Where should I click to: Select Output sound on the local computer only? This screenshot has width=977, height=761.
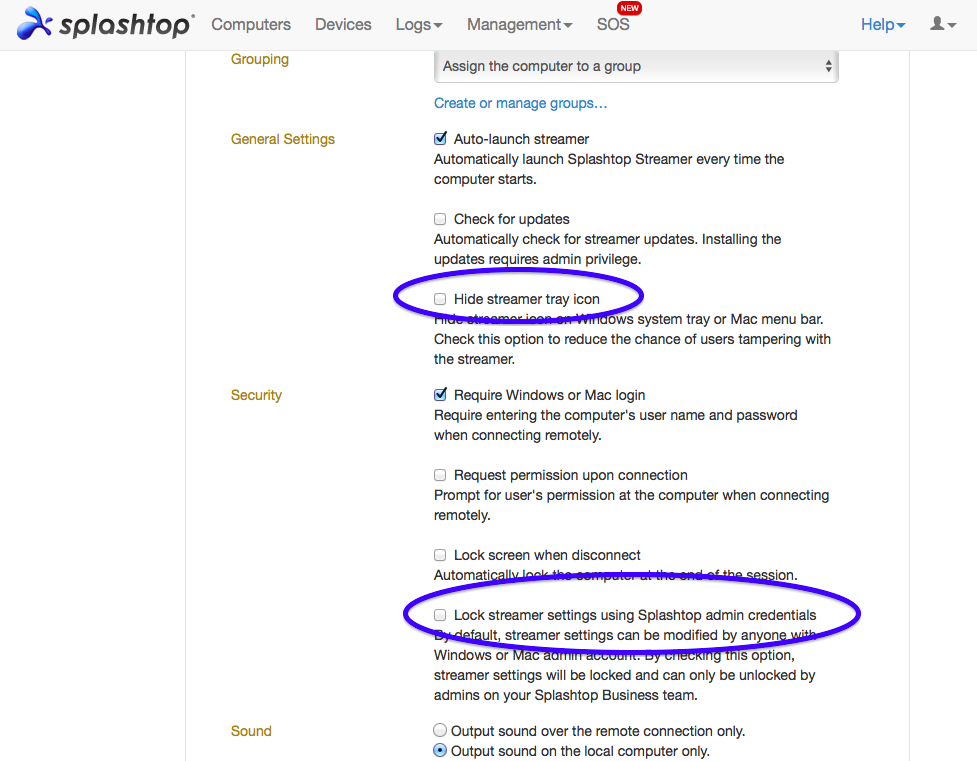tap(441, 750)
